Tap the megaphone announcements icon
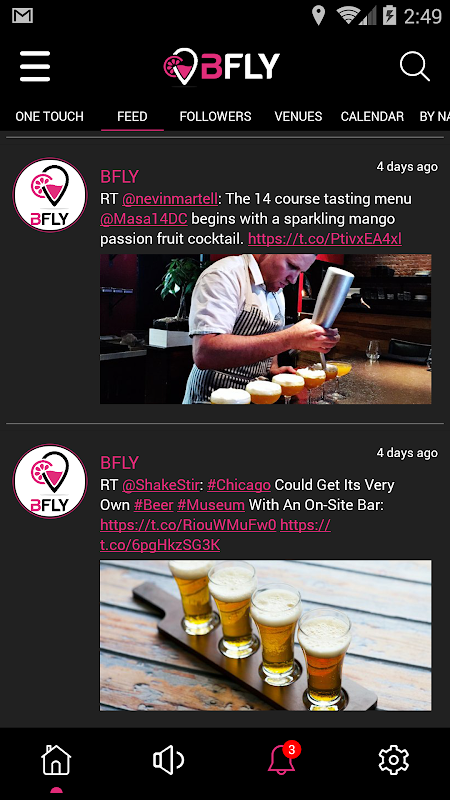The height and width of the screenshot is (800, 450). (x=169, y=760)
